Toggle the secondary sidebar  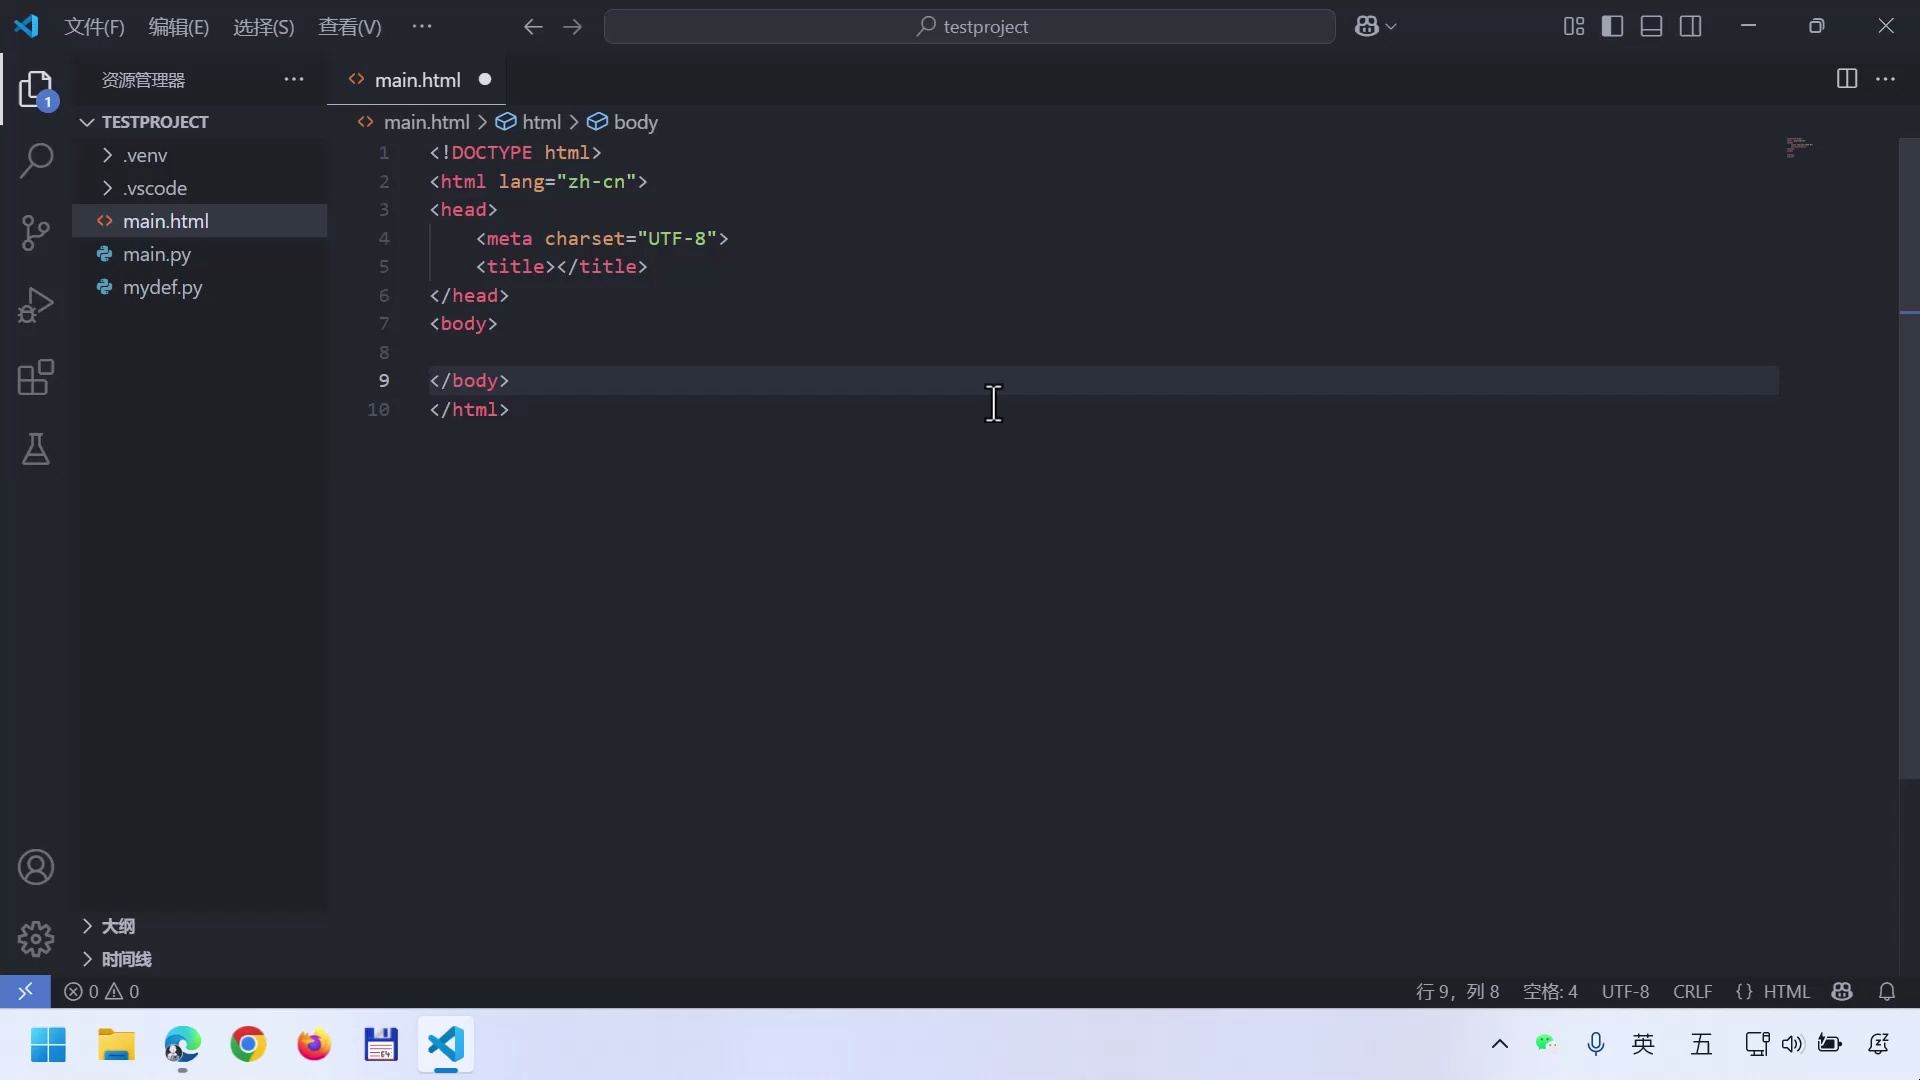pyautogui.click(x=1690, y=26)
